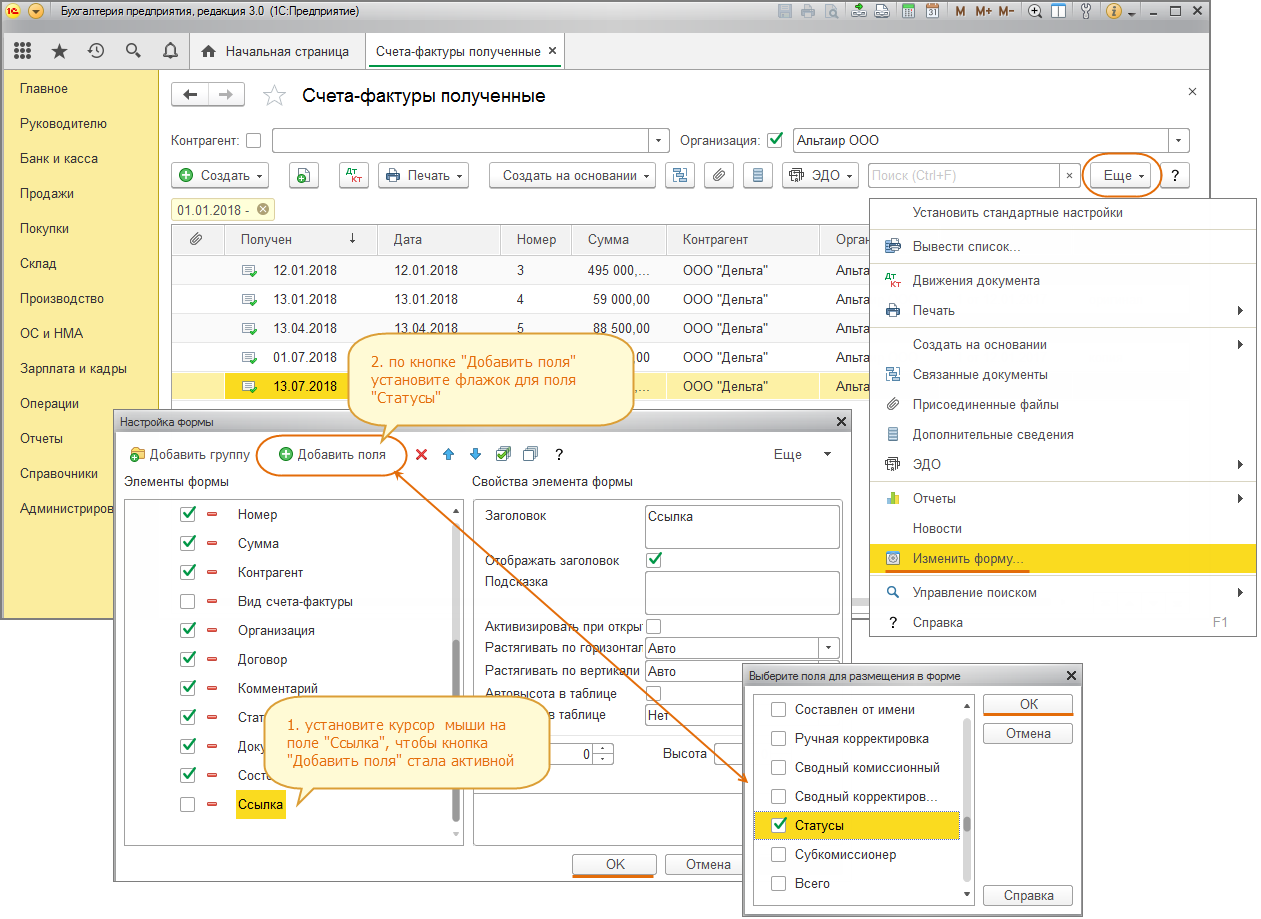This screenshot has width=1261, height=919.
Task: Go back with left arrow button
Action: 189,95
